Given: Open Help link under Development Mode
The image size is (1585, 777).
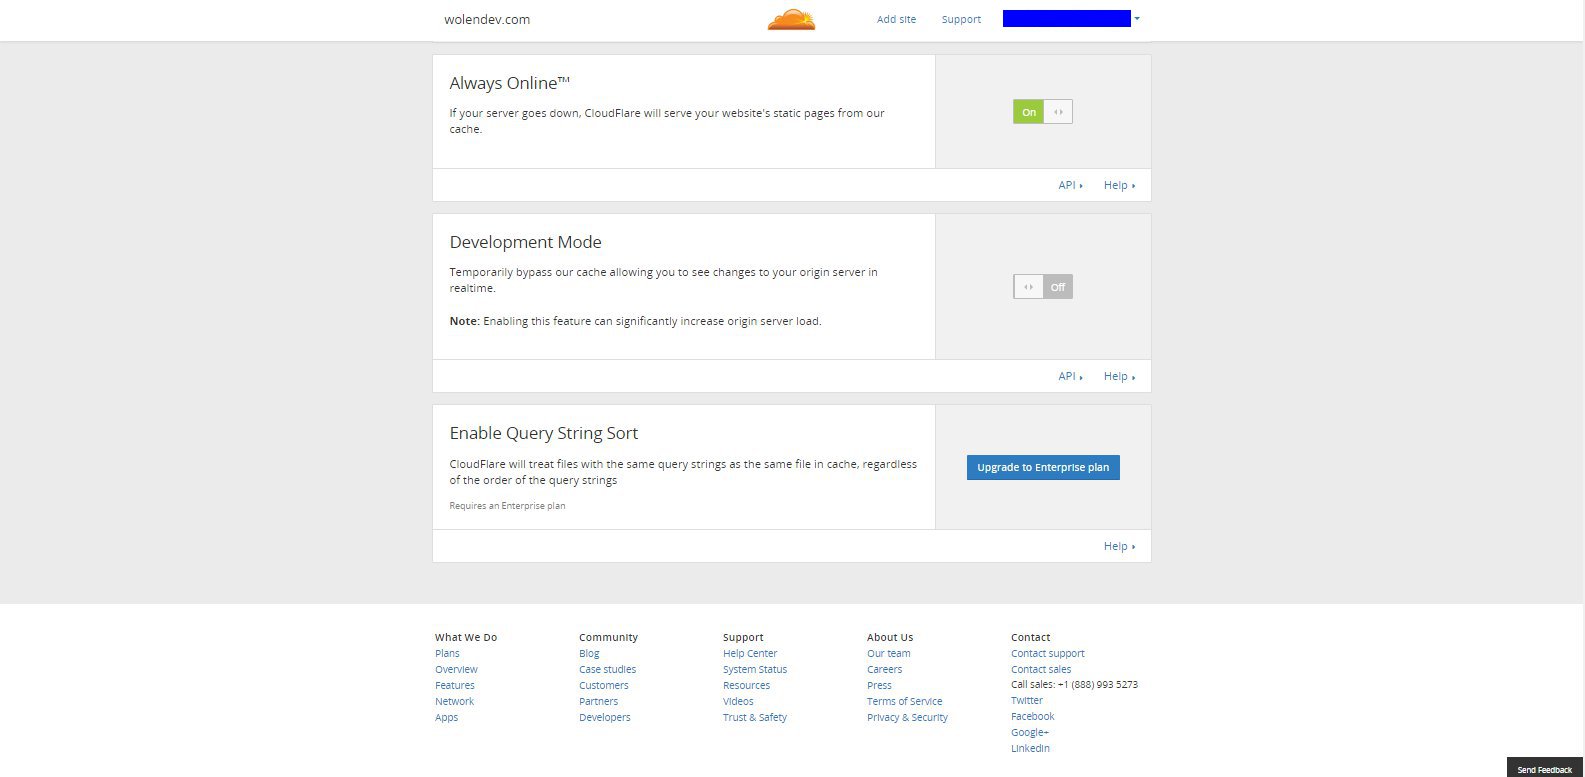Looking at the screenshot, I should coord(1119,376).
